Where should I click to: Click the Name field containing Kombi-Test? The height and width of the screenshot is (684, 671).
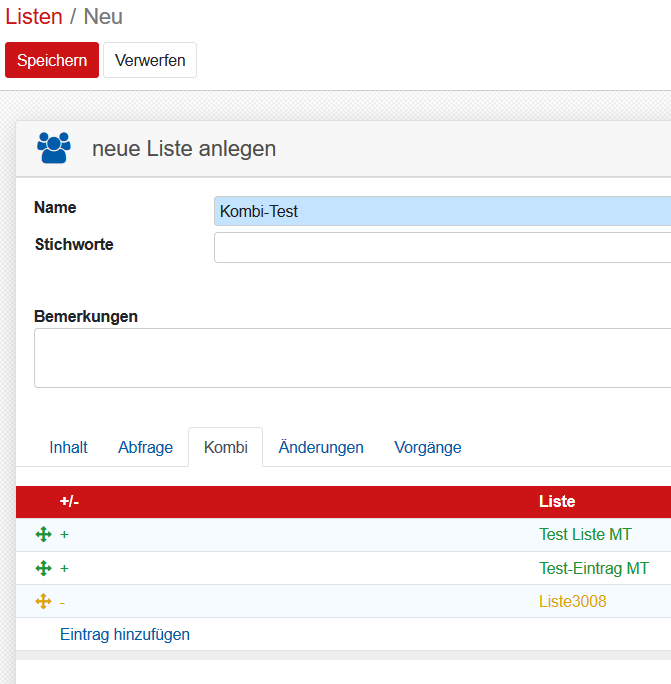point(442,211)
